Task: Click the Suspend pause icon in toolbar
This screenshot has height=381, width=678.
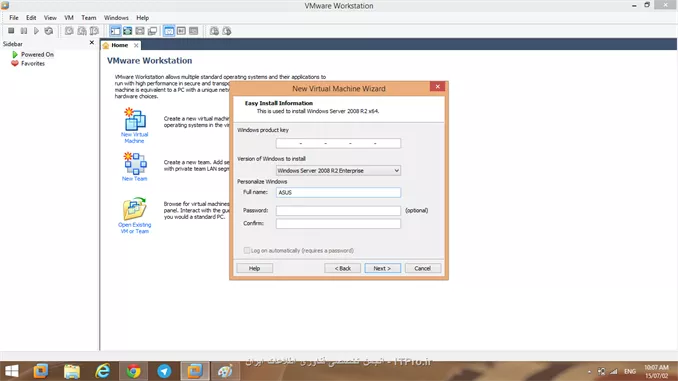Action: 24,31
